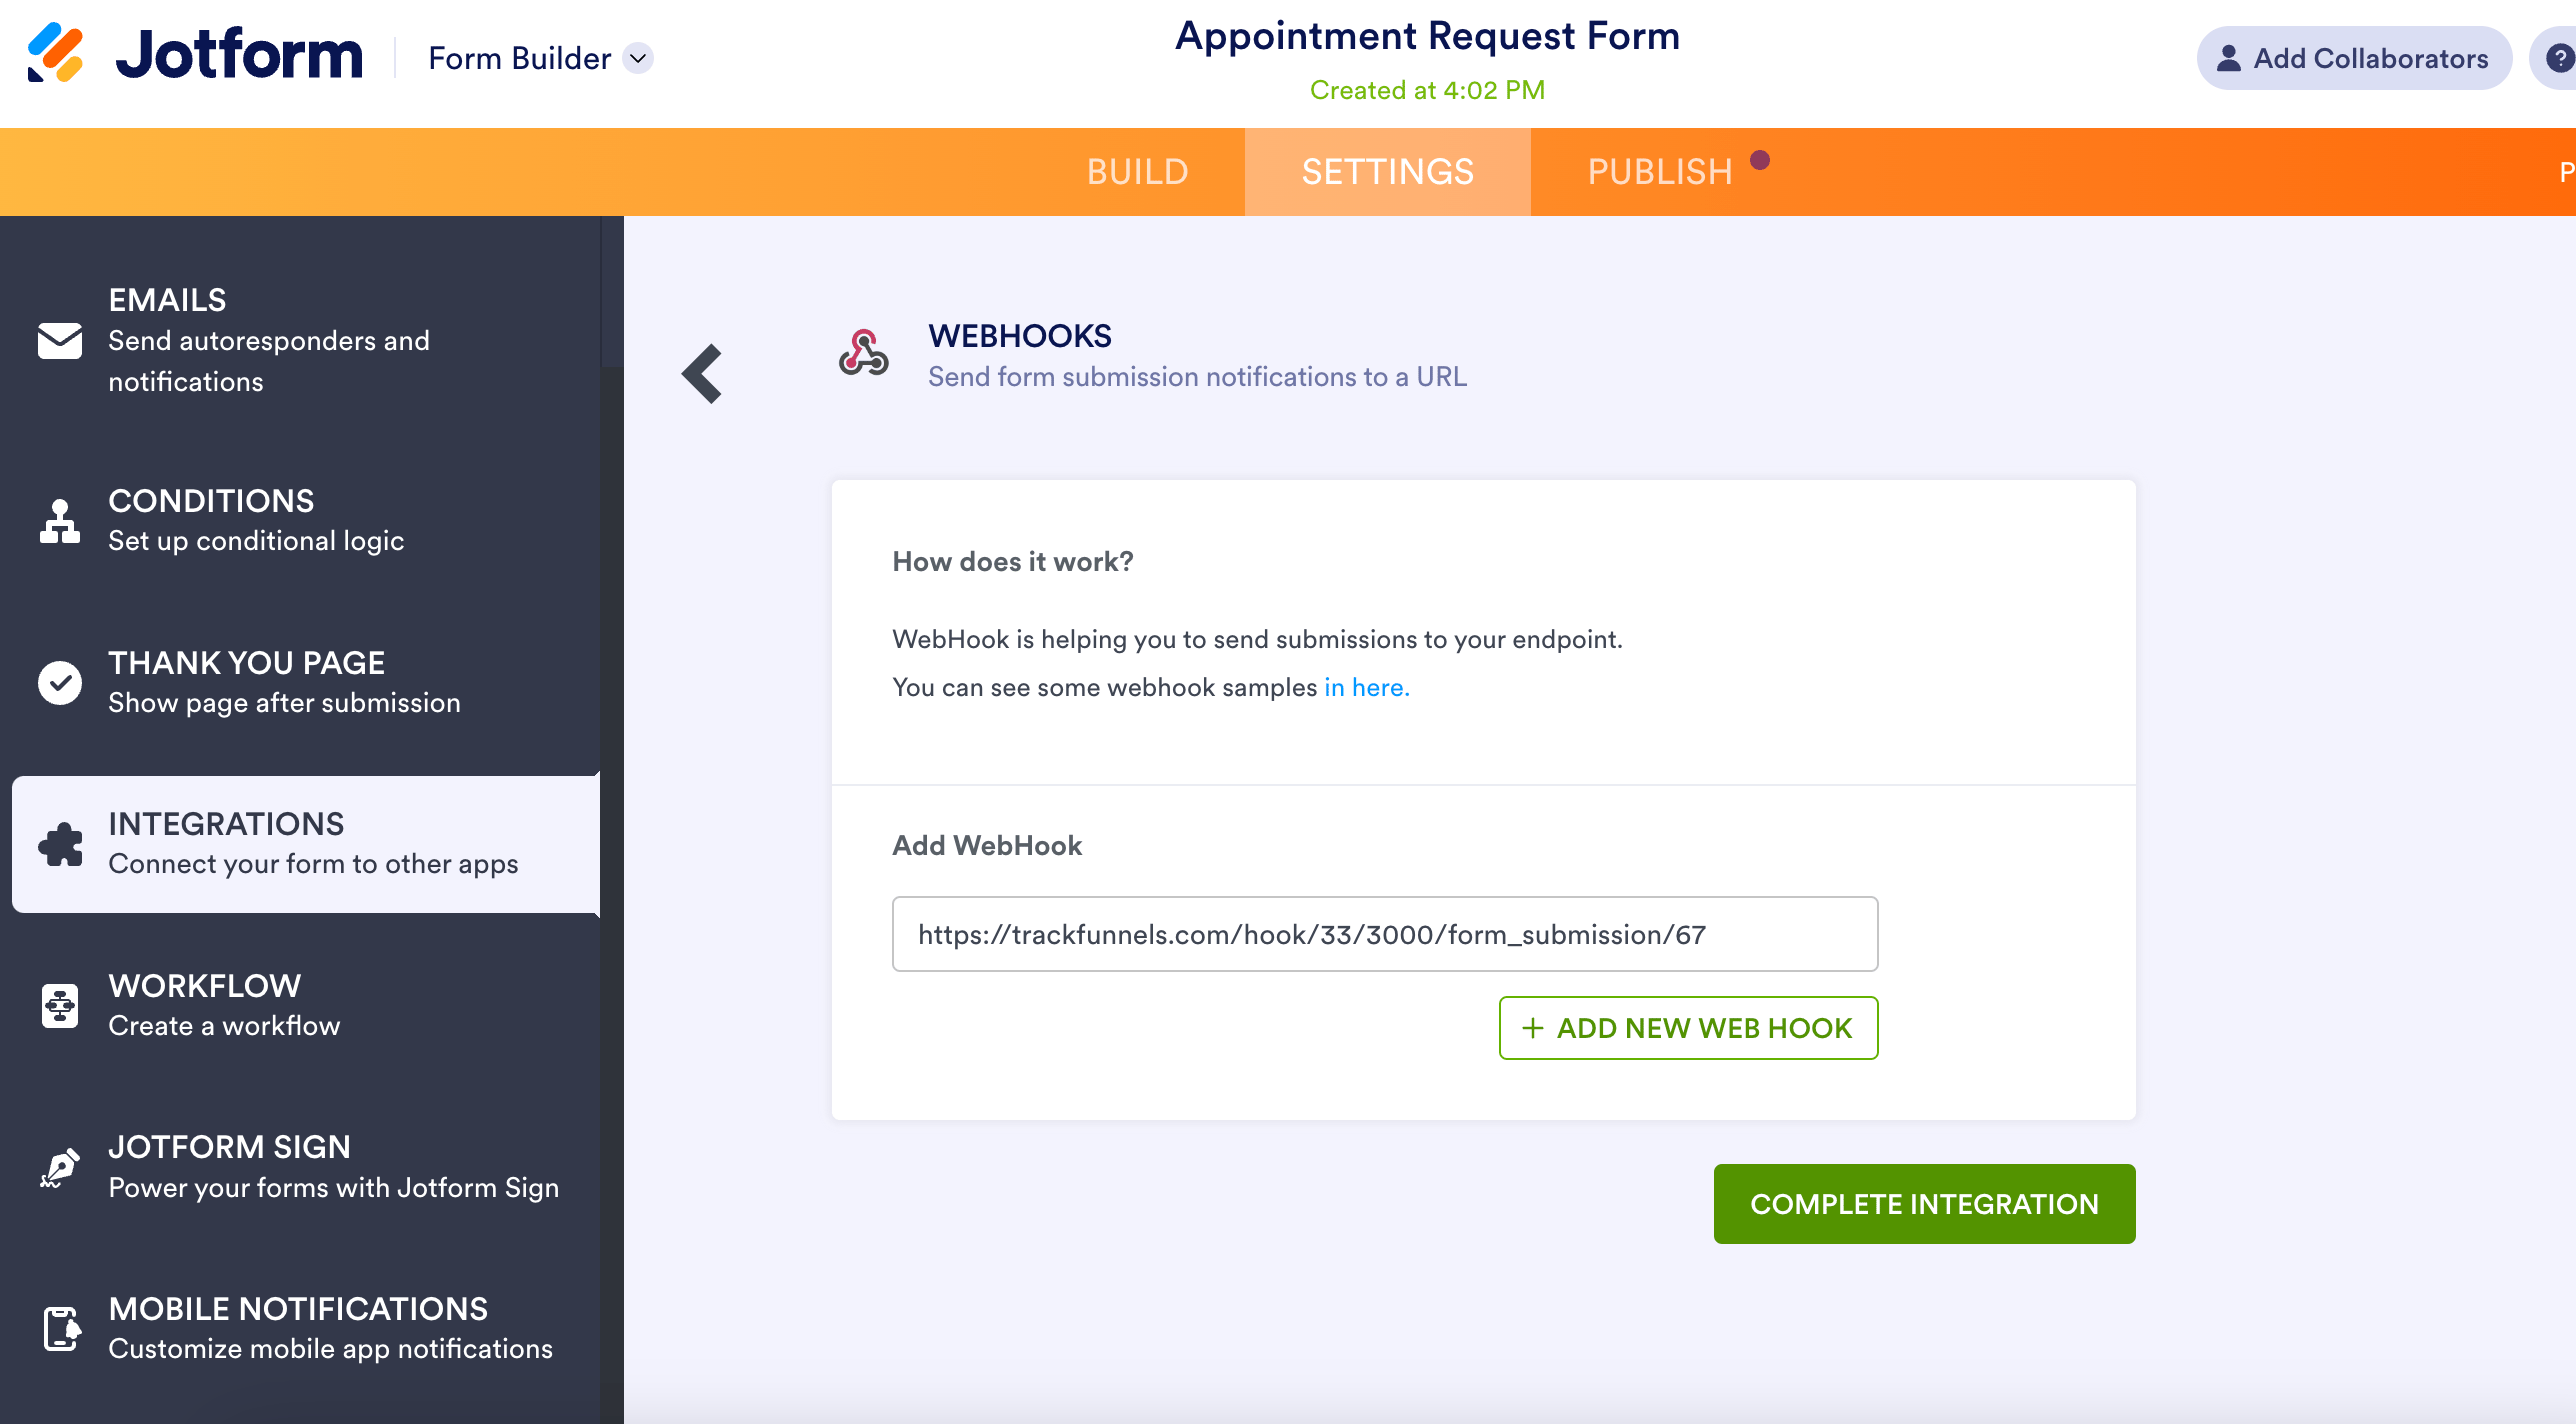Screen dimensions: 2576x1424
Task: Click the Jotform logo icon
Action: coord(56,53)
